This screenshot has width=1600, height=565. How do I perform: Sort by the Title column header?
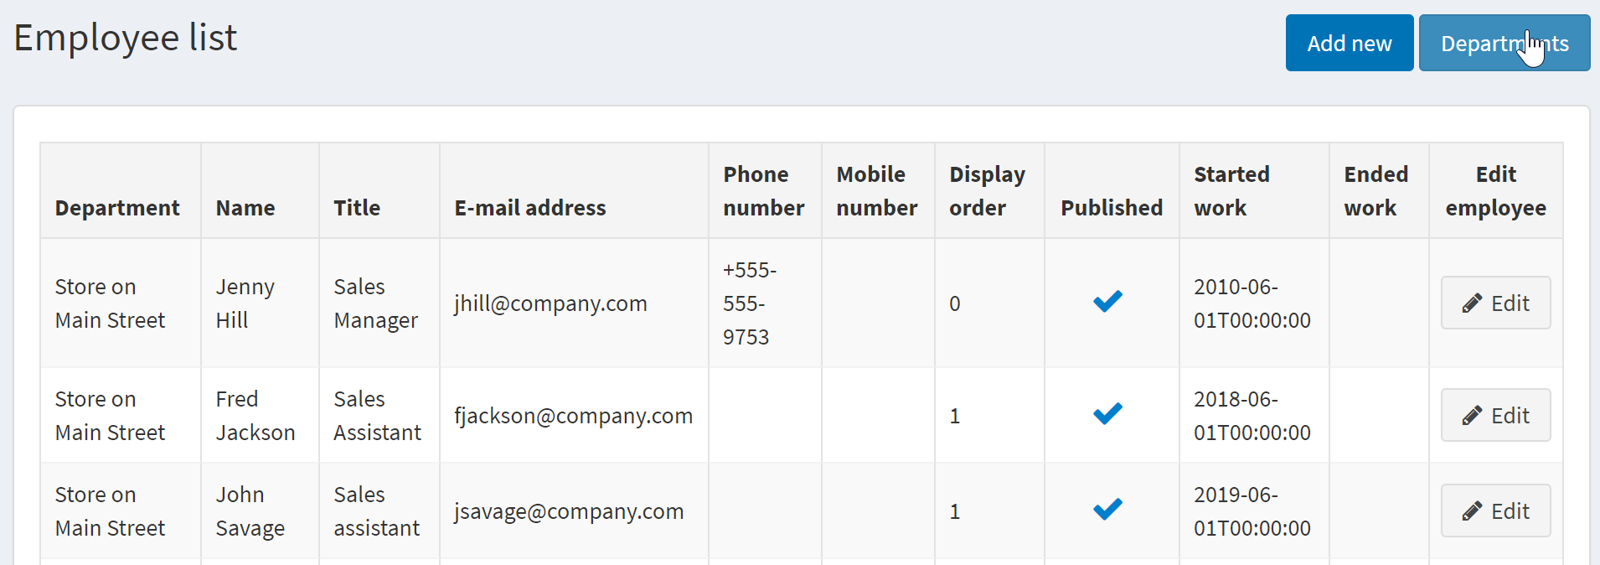tap(357, 208)
